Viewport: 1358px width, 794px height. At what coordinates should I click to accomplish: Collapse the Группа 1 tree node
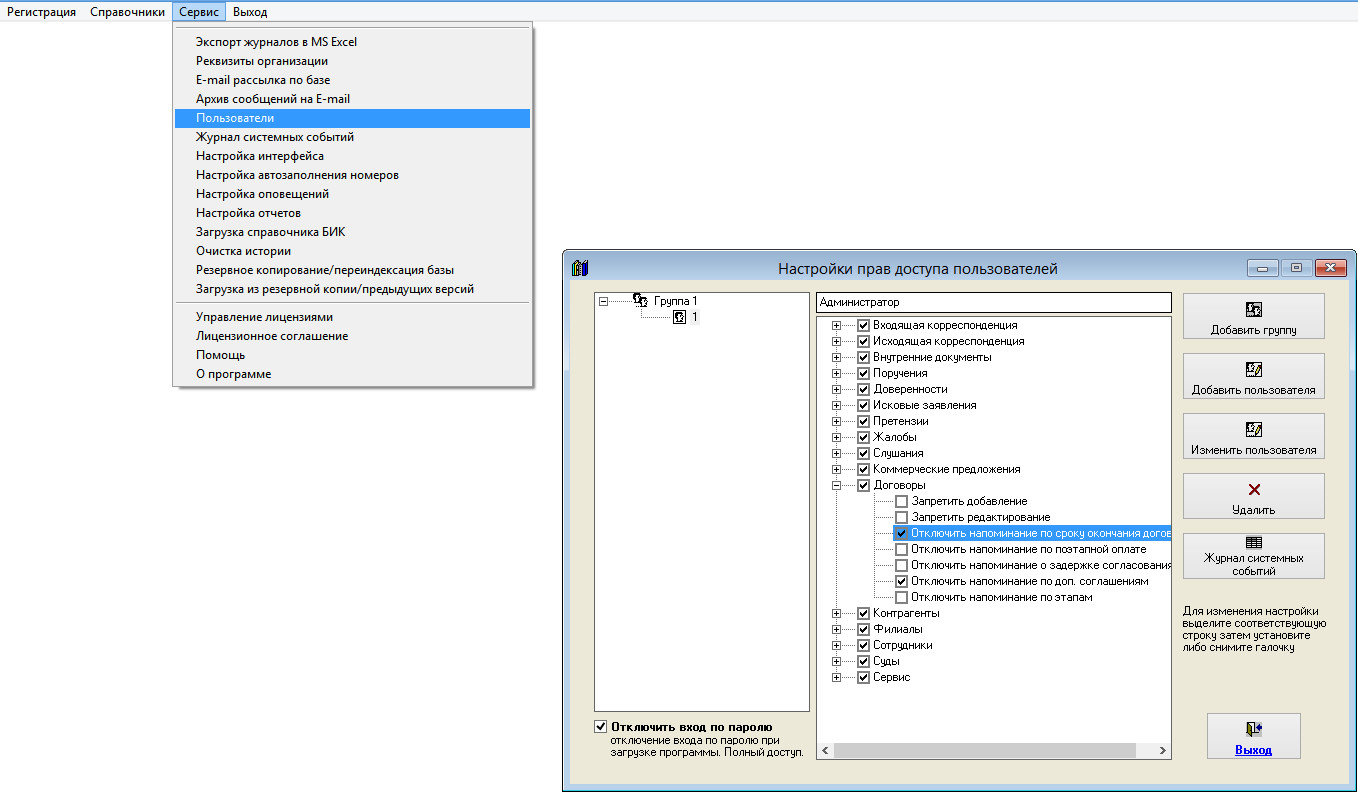click(603, 301)
